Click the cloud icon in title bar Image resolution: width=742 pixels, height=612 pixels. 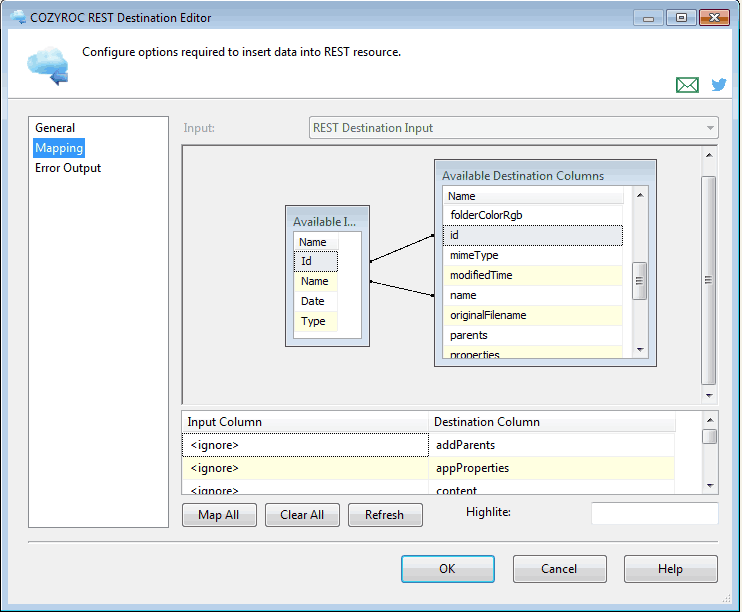coord(18,18)
